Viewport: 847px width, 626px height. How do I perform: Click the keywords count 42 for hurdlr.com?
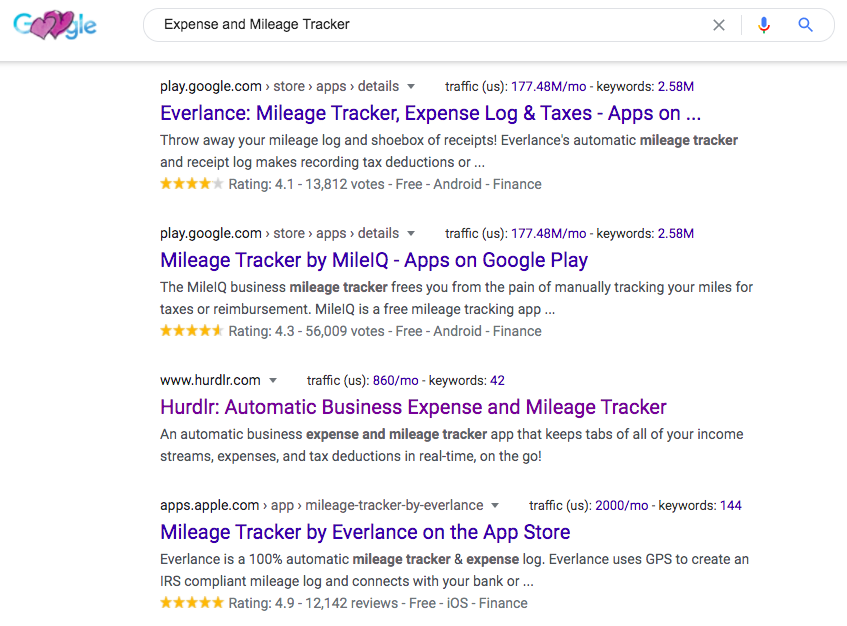pyautogui.click(x=497, y=380)
